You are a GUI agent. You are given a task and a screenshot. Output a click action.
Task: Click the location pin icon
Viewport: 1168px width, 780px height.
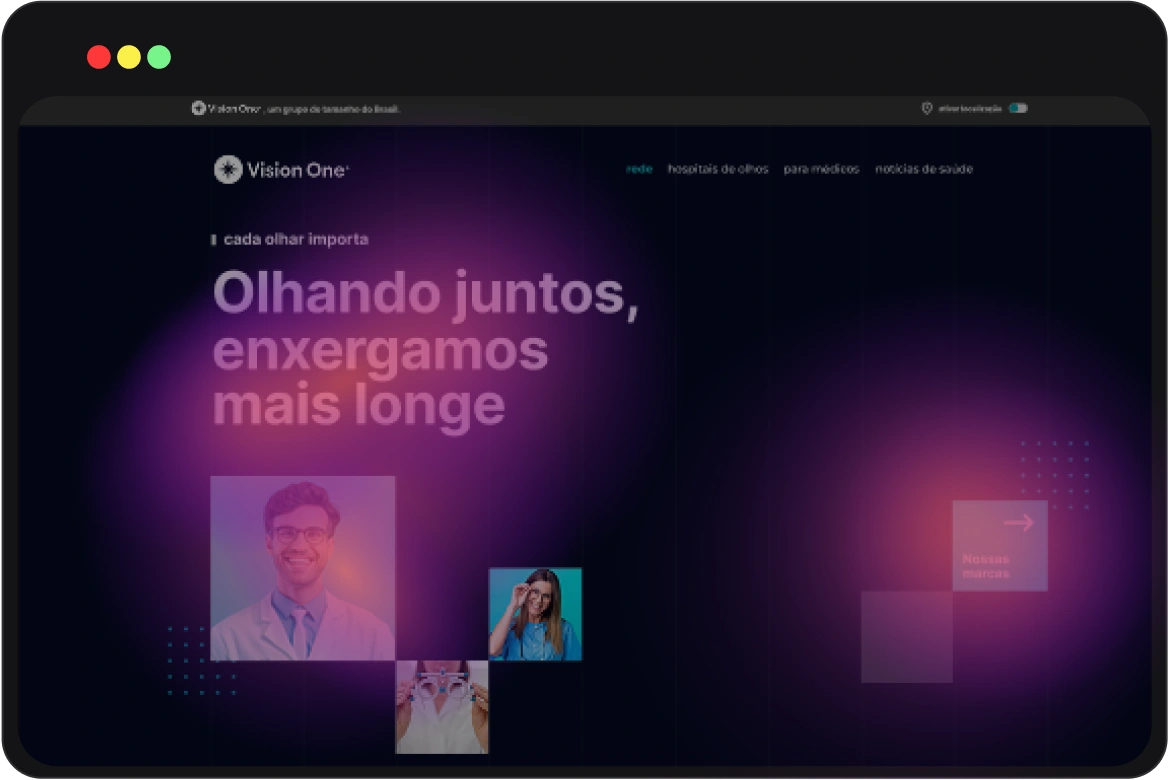927,108
